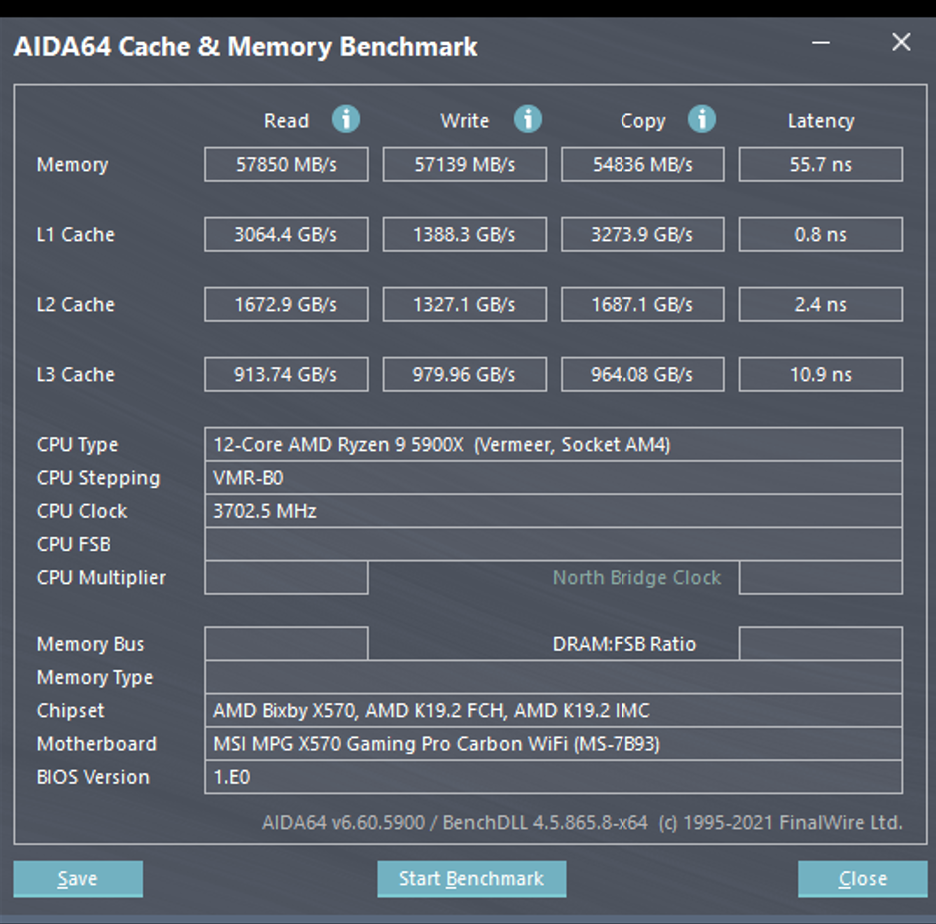Select L2 Cache Latency 2.4 ns

tap(821, 304)
